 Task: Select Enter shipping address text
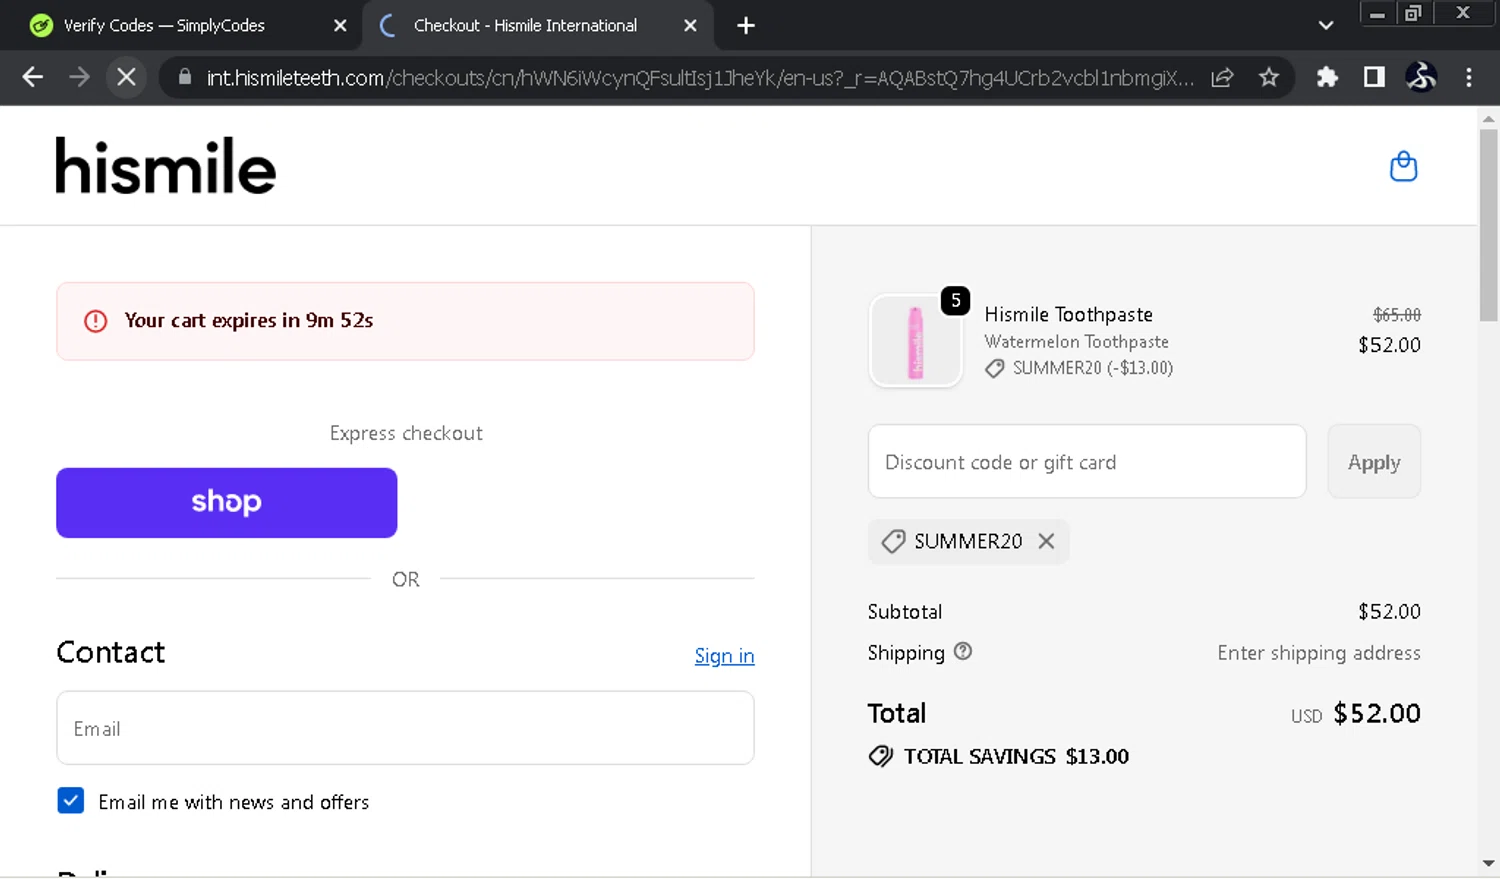click(x=1318, y=653)
